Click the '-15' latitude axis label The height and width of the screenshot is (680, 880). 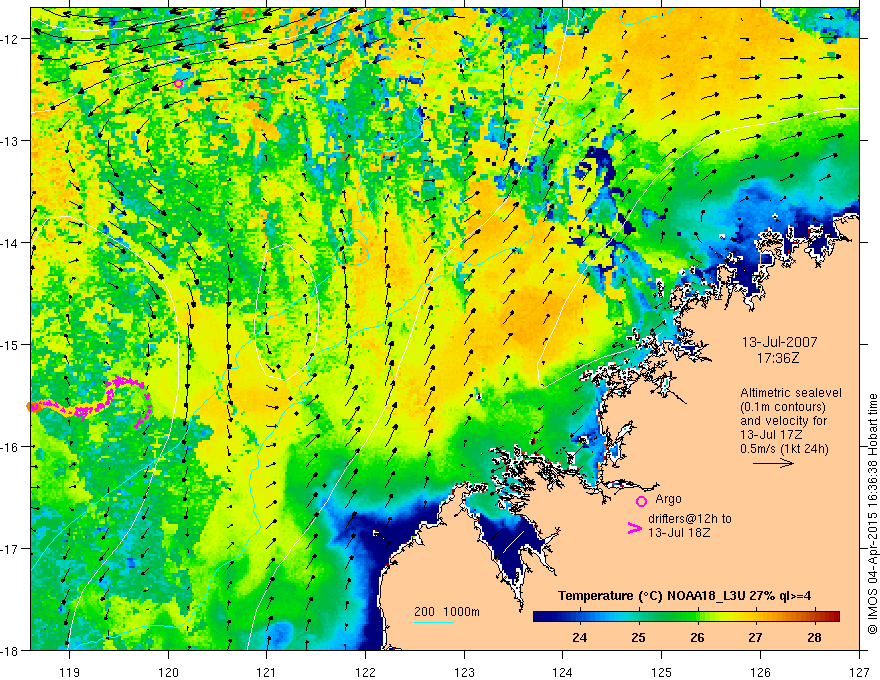tap(11, 344)
